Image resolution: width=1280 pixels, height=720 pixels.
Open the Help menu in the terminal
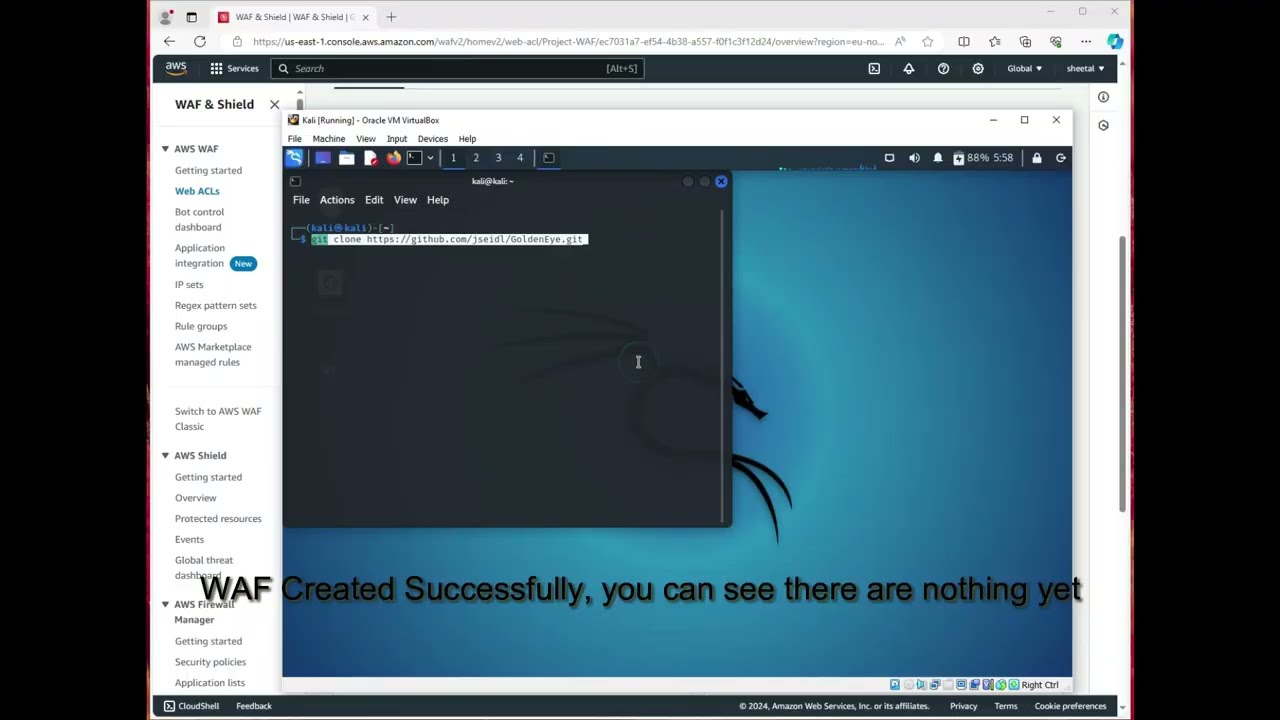pyautogui.click(x=438, y=200)
